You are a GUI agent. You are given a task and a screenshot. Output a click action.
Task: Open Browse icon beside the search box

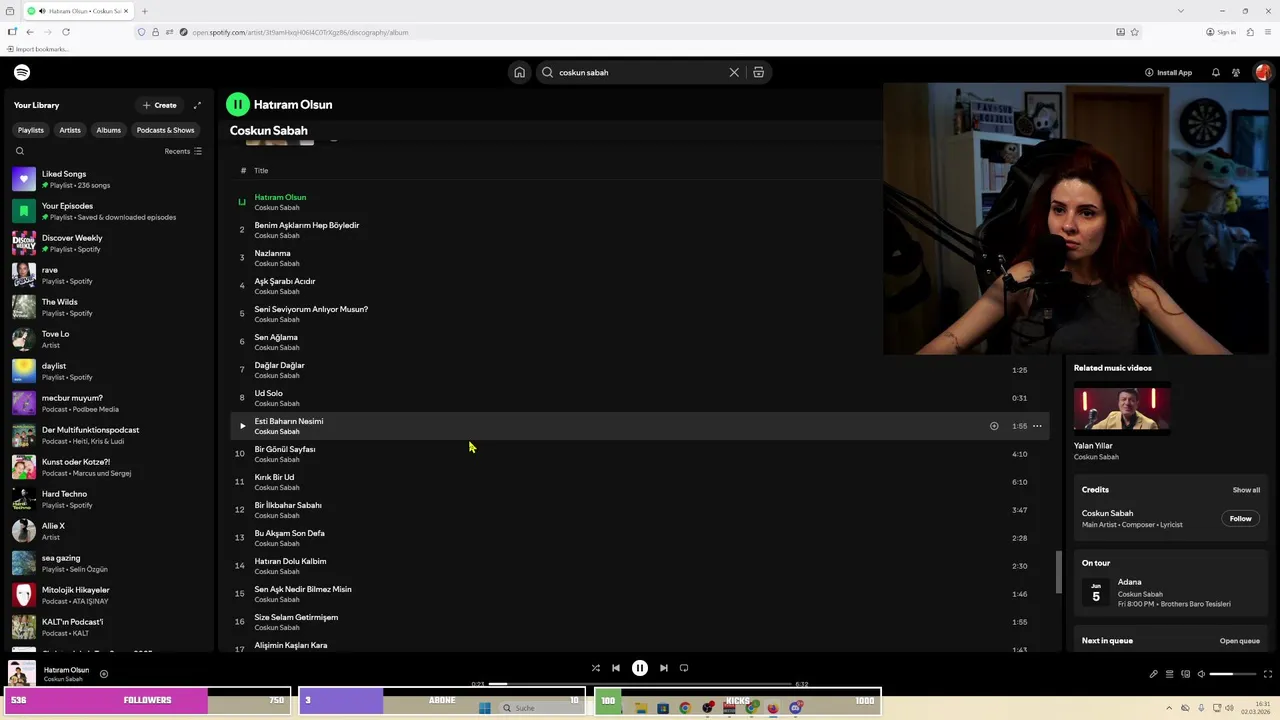(x=758, y=72)
